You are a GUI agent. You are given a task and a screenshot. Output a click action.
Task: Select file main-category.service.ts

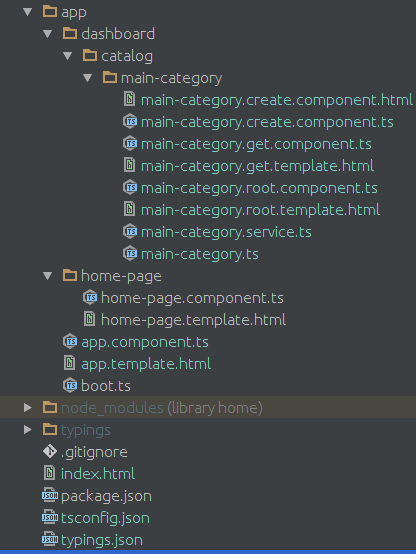click(226, 232)
